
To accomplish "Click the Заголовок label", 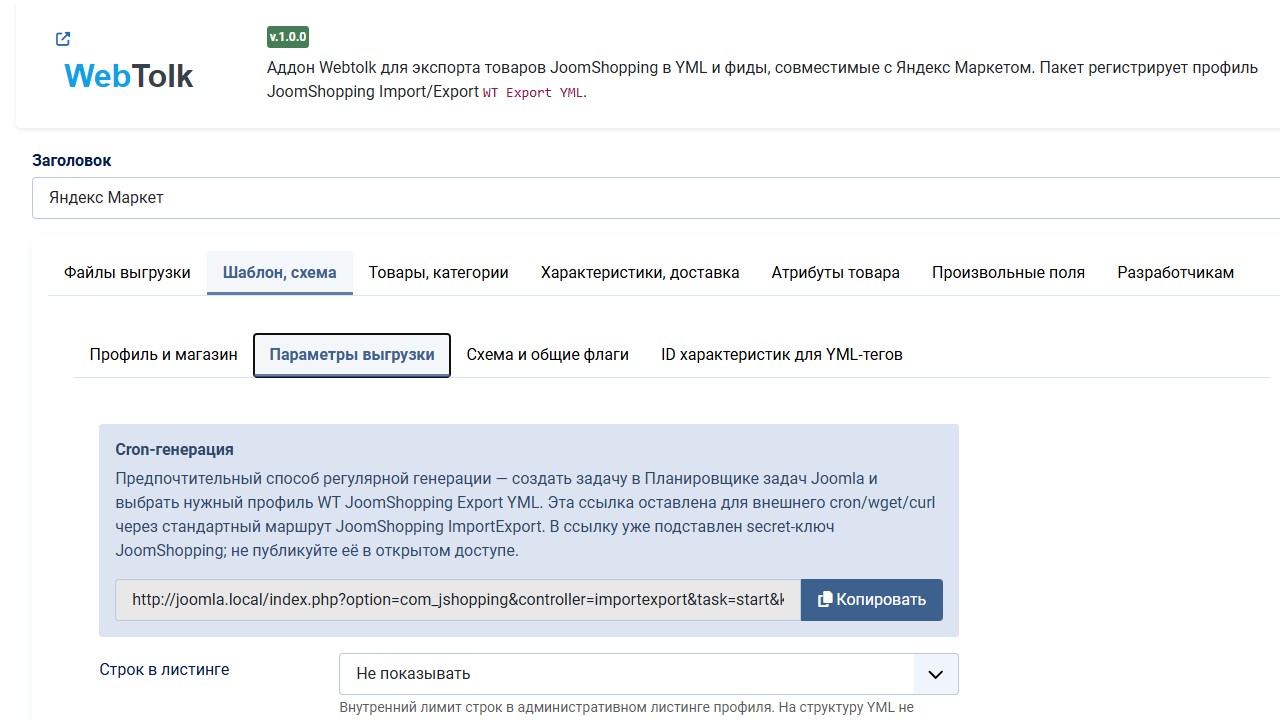I will pyautogui.click(x=72, y=160).
